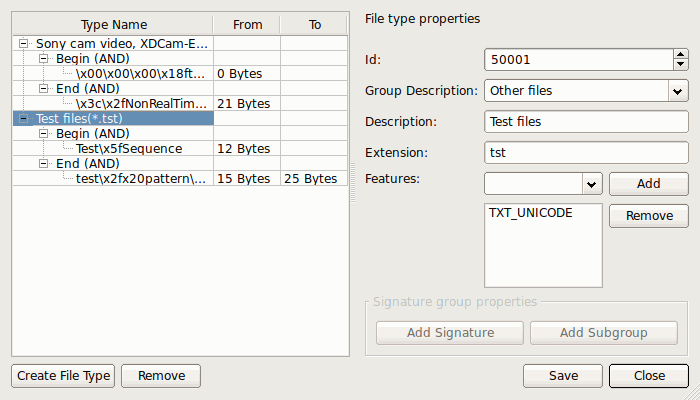
Task: Select TXT_UNICODE in the features list
Action: (530, 213)
